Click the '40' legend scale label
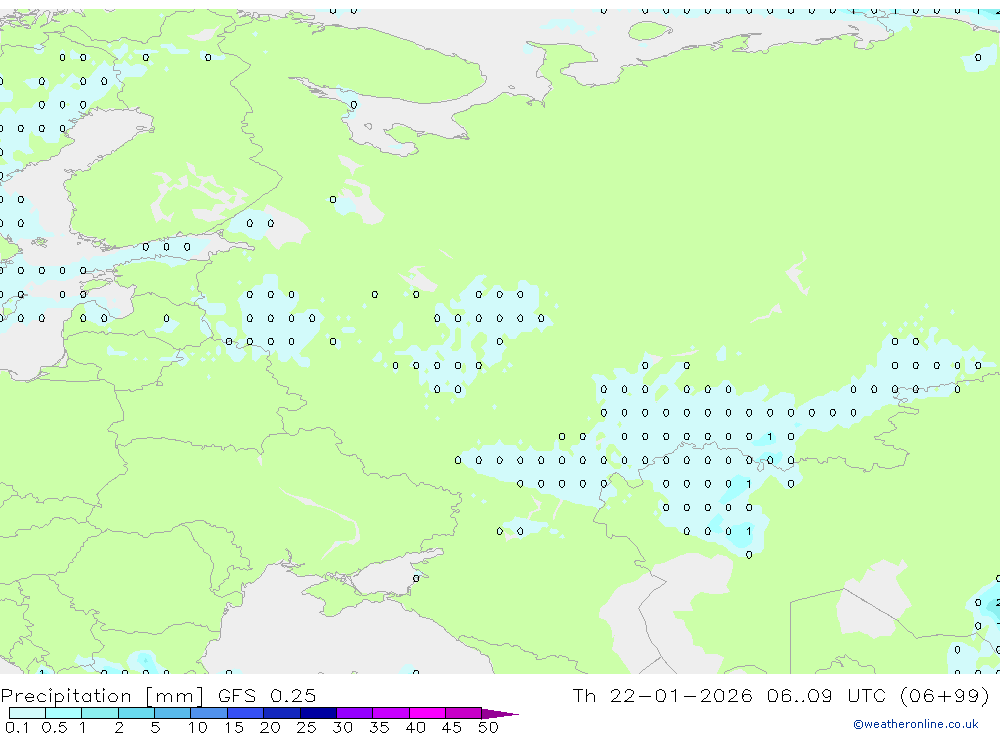Viewport: 1000px width, 733px height. coord(416,727)
